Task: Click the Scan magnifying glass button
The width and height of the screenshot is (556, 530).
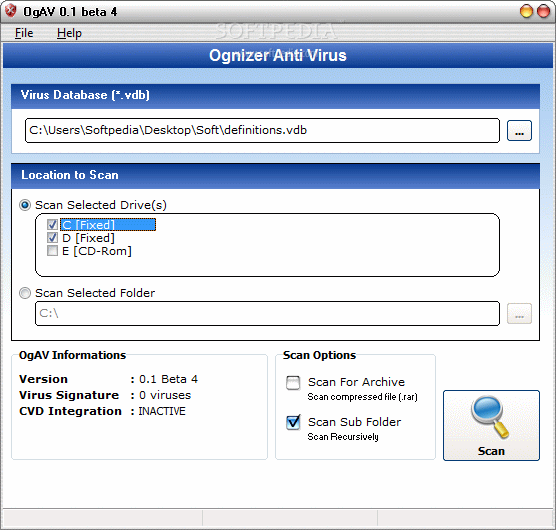Action: 491,425
